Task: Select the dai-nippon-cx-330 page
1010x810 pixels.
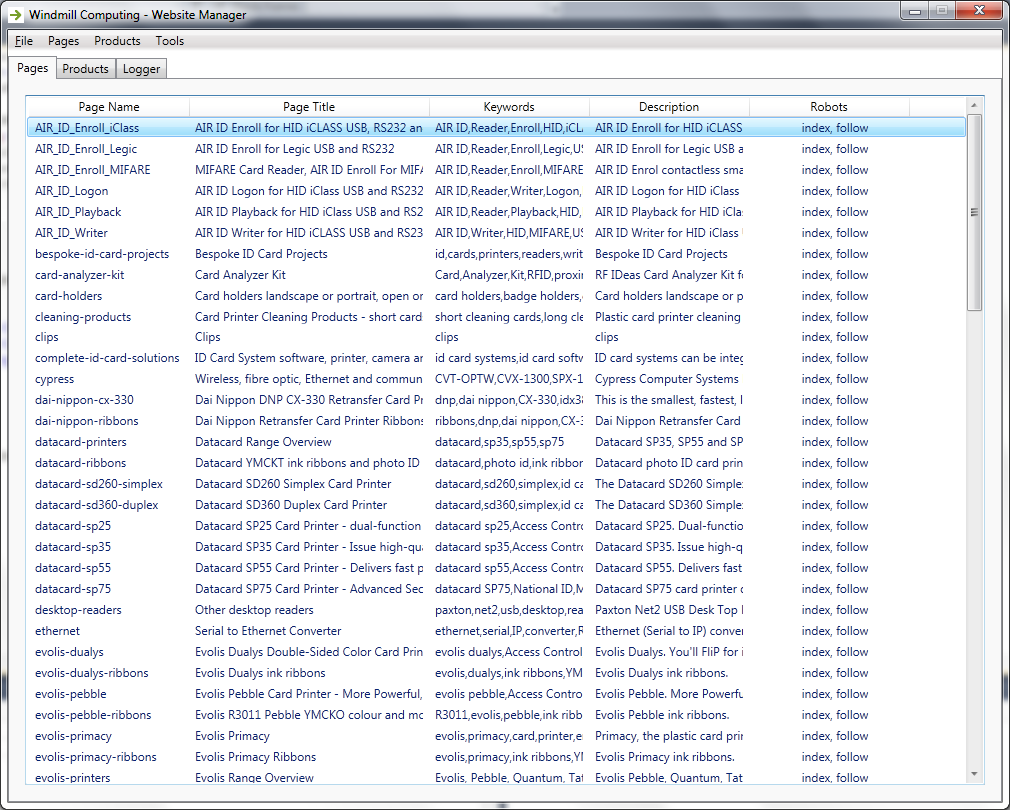Action: coord(84,400)
